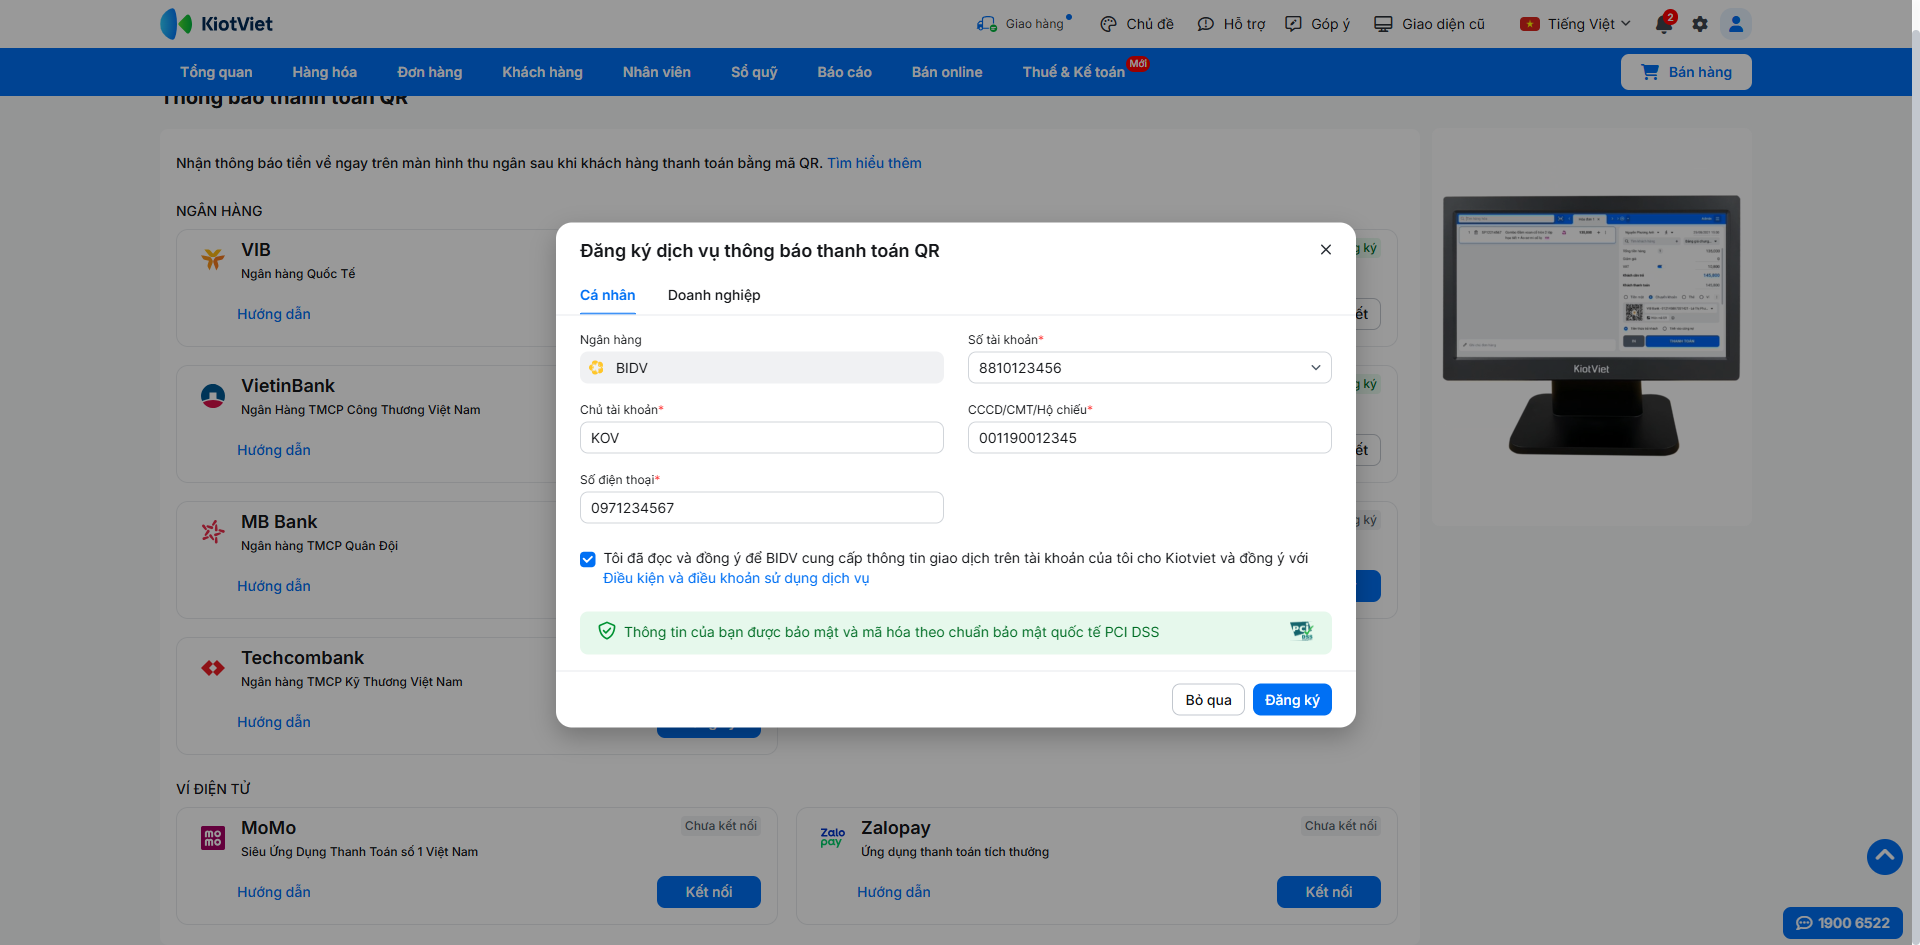Click the KiotViet POS monitor image
Screen dimensions: 1920x945
1591,326
